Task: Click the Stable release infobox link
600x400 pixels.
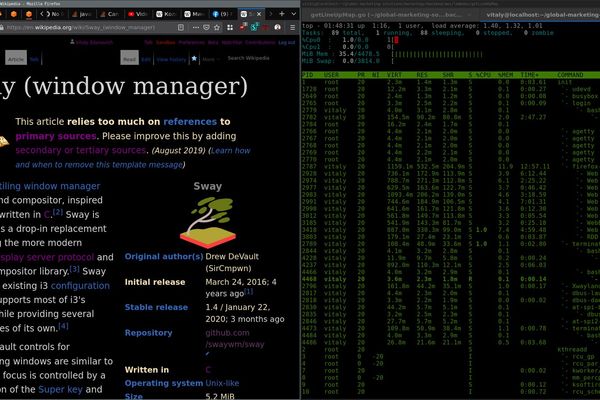Action: pyautogui.click(x=156, y=307)
